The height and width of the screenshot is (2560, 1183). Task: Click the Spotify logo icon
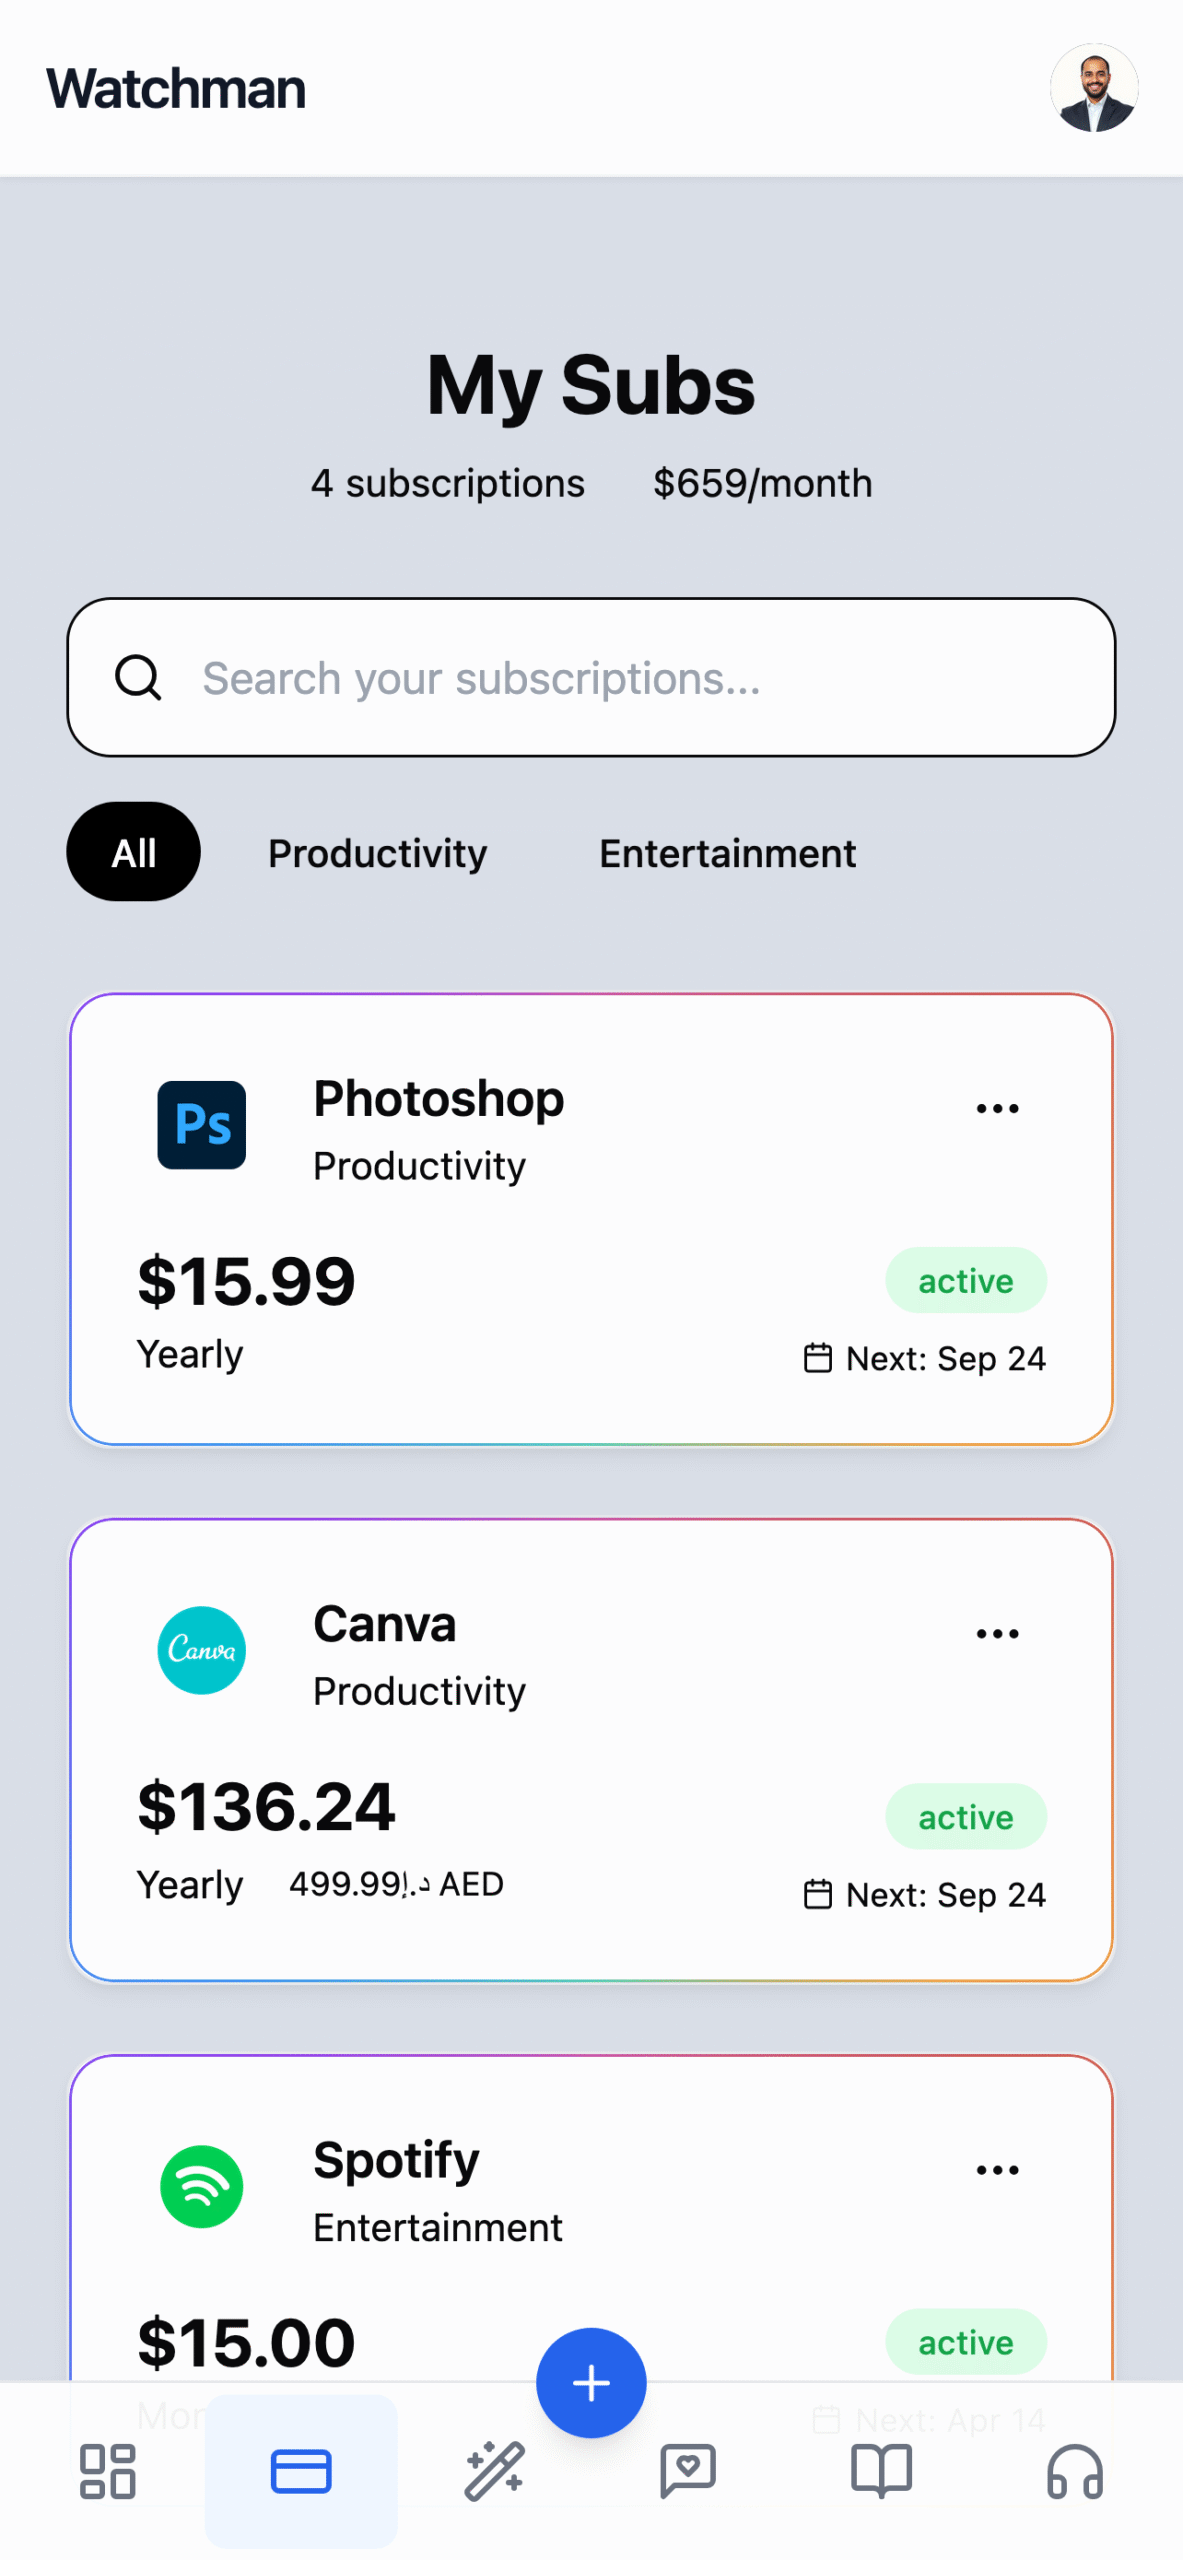coord(202,2186)
